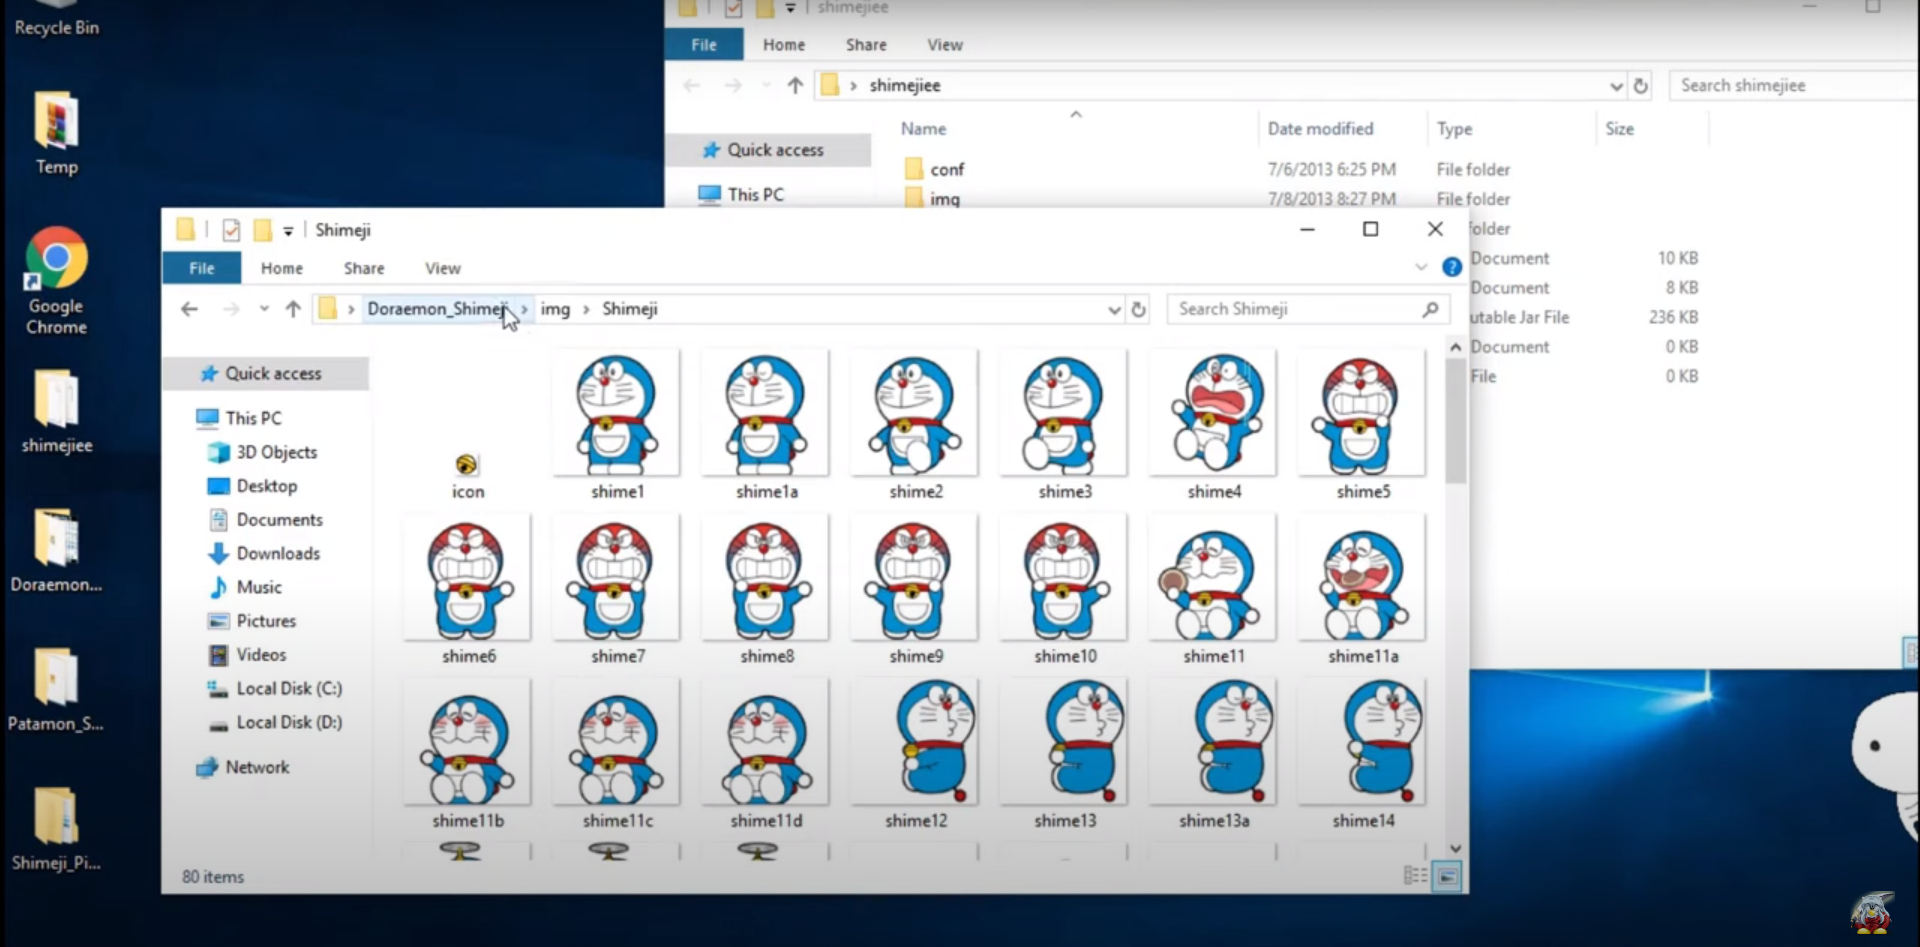Viewport: 1920px width, 947px height.
Task: Click New folder quick access toolbar icon in Shimeji
Action: [x=262, y=230]
